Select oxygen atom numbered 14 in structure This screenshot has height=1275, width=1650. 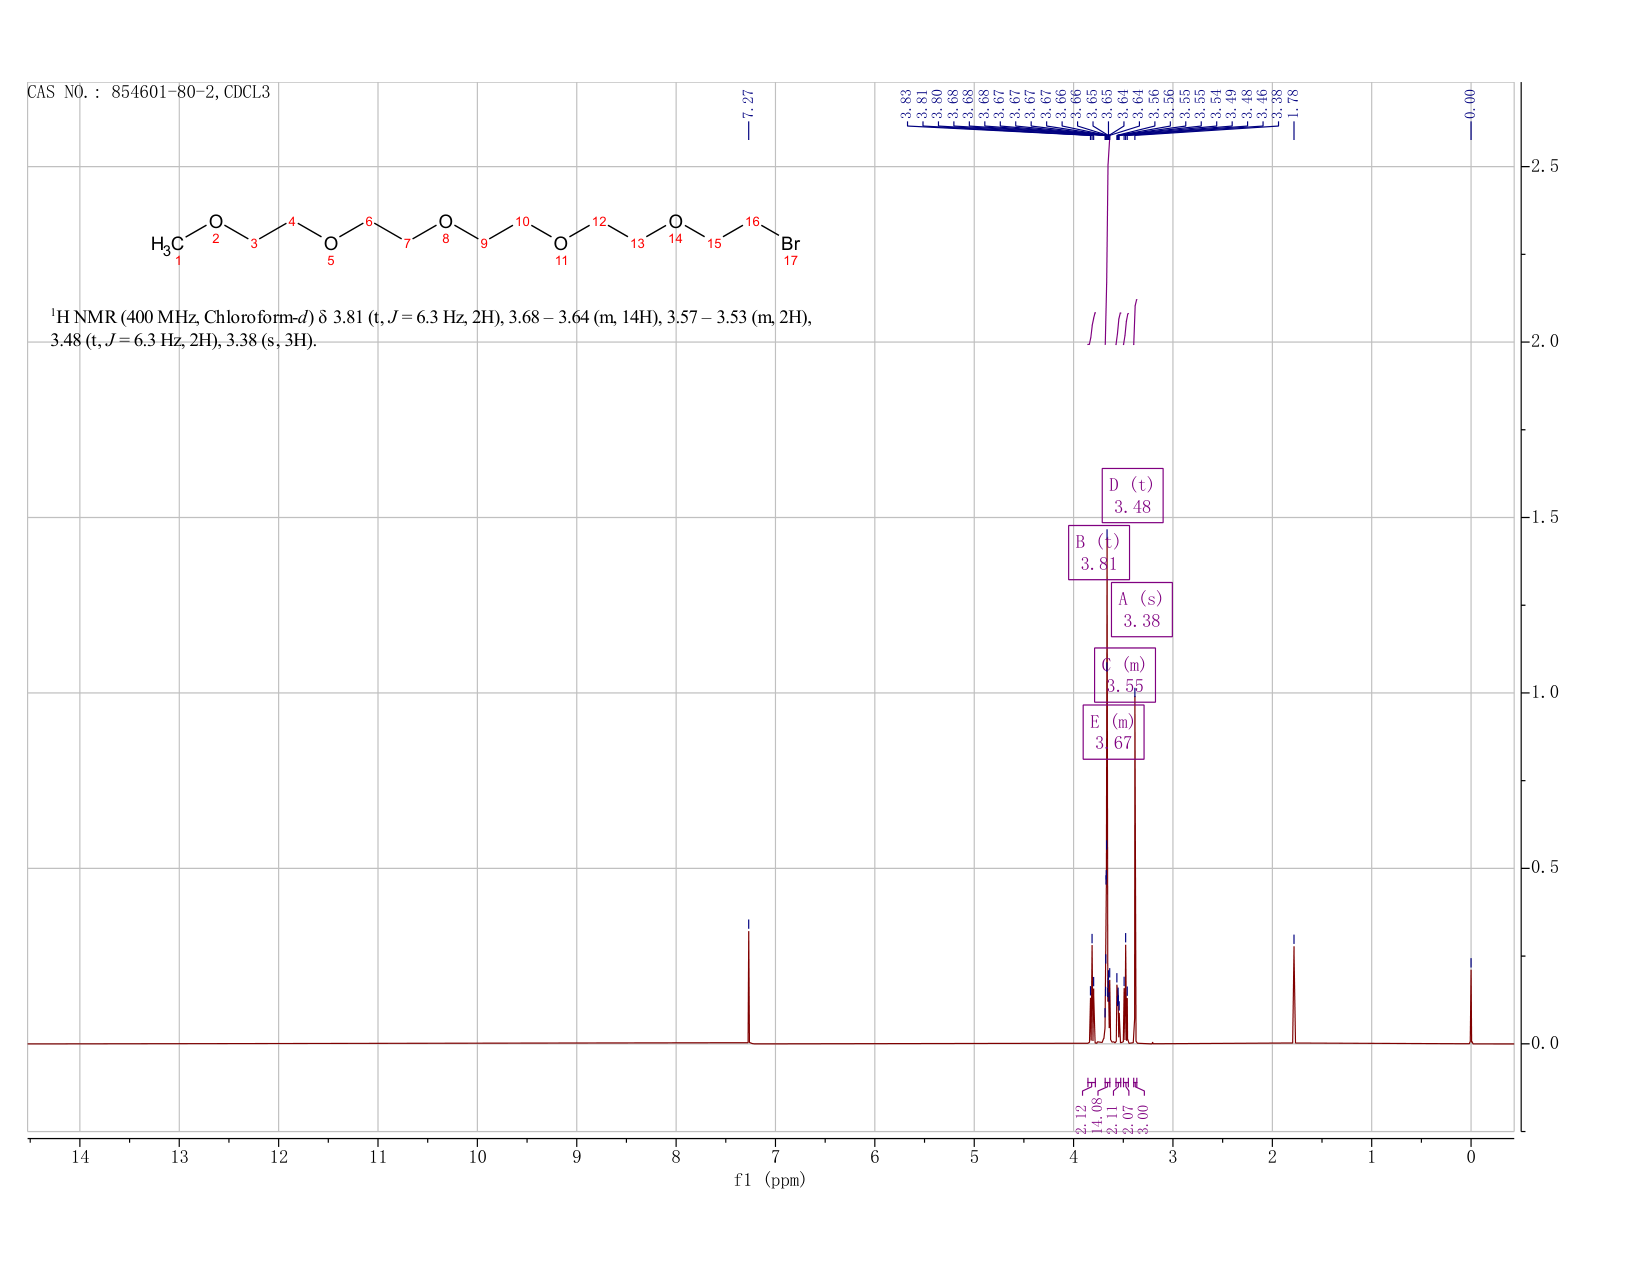click(675, 222)
